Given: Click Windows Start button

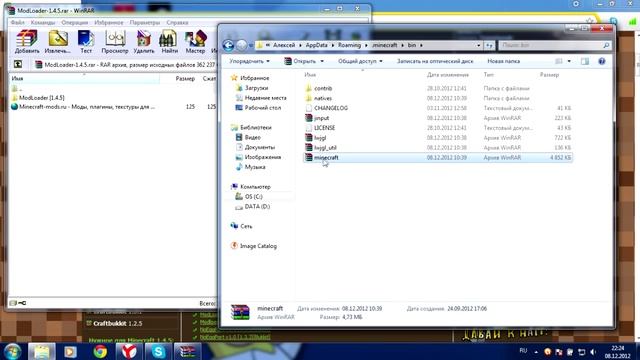Looking at the screenshot, I should click(x=13, y=351).
